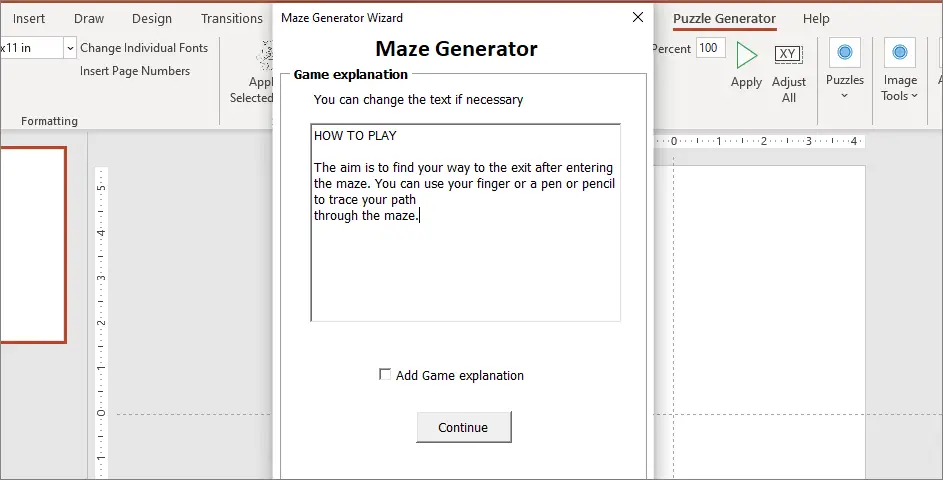
Task: Click the Apply Selected button
Action: pos(253,72)
